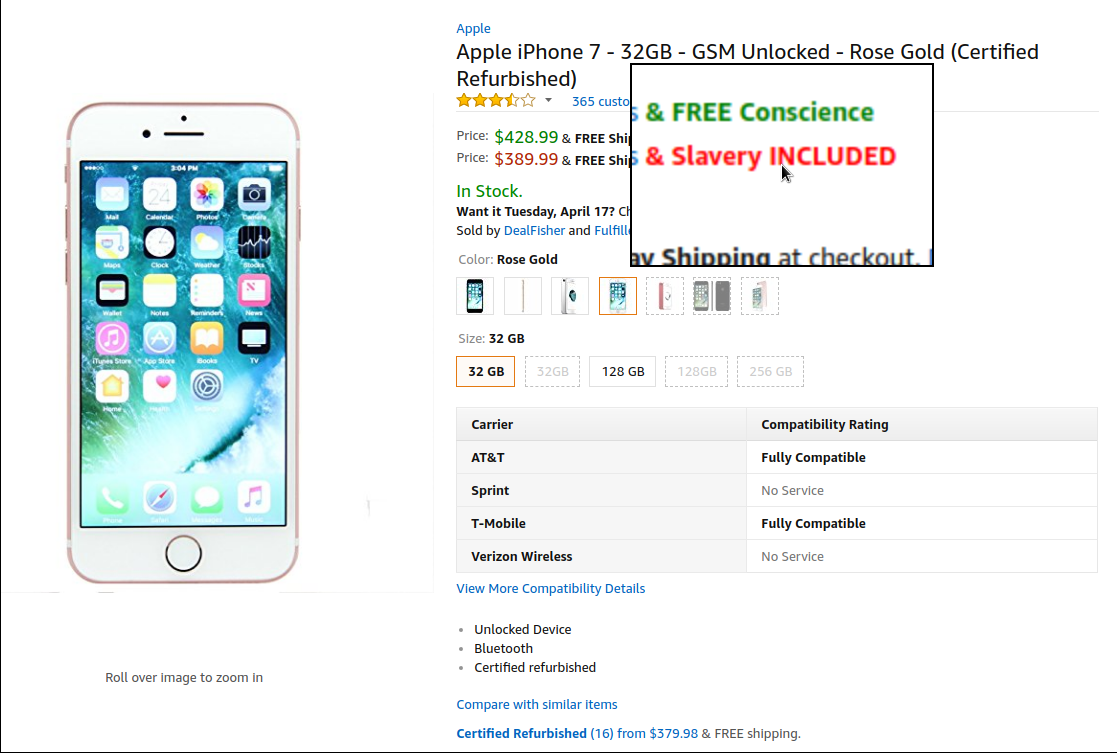Image resolution: width=1117 pixels, height=753 pixels.
Task: Select the 32 GB size option
Action: tap(486, 371)
